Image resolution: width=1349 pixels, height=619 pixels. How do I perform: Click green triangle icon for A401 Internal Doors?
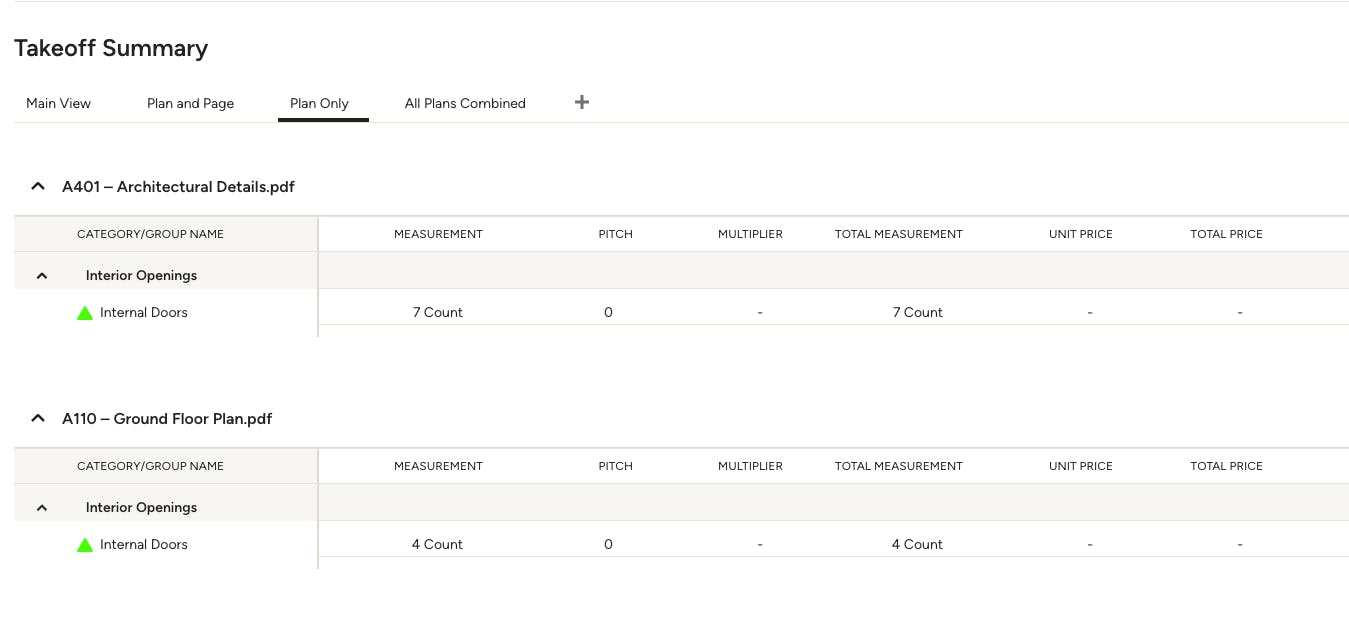click(85, 313)
